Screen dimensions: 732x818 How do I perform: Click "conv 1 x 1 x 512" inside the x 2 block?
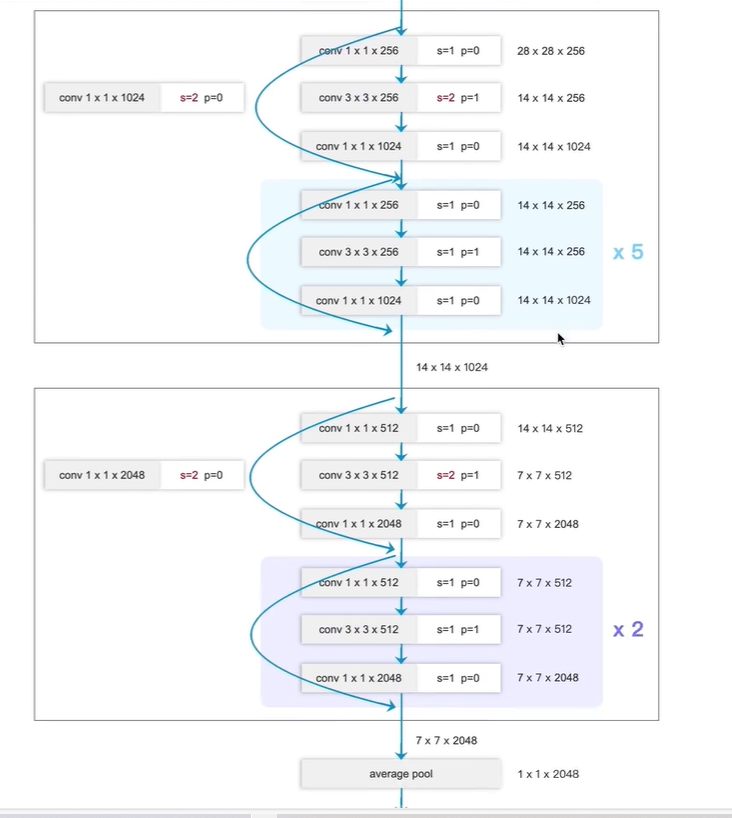pos(358,582)
